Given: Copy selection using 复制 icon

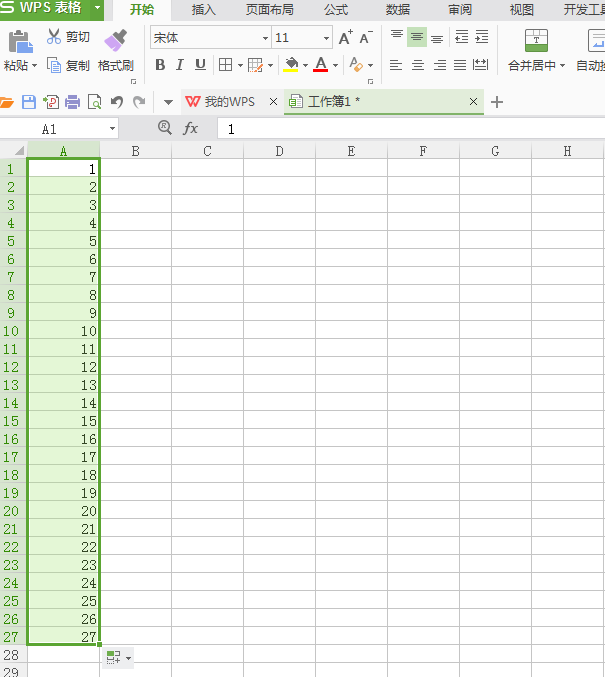Looking at the screenshot, I should [54, 66].
